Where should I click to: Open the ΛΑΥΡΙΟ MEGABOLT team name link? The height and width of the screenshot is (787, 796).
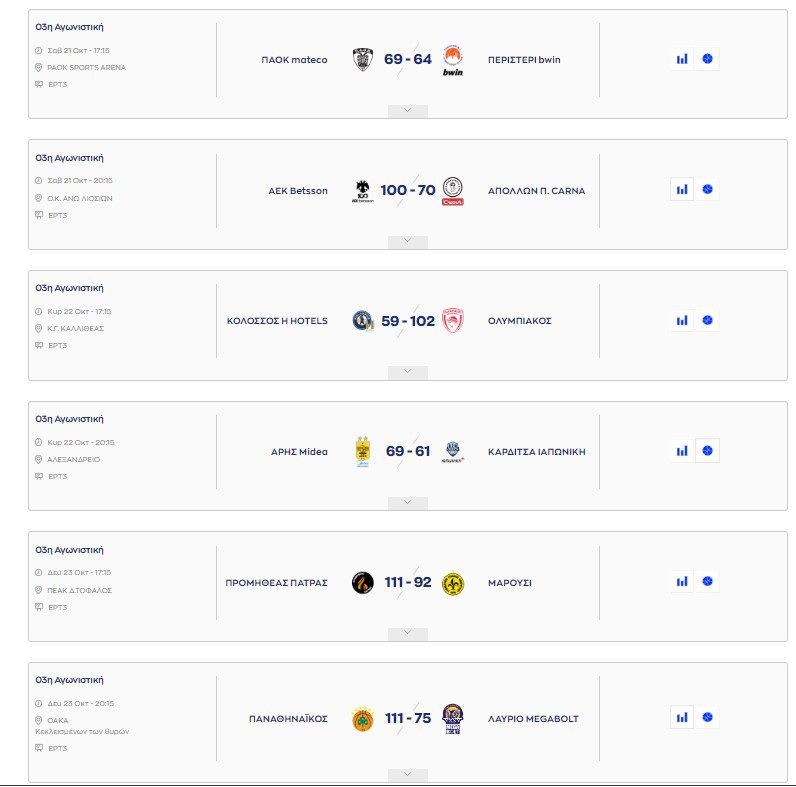[533, 718]
